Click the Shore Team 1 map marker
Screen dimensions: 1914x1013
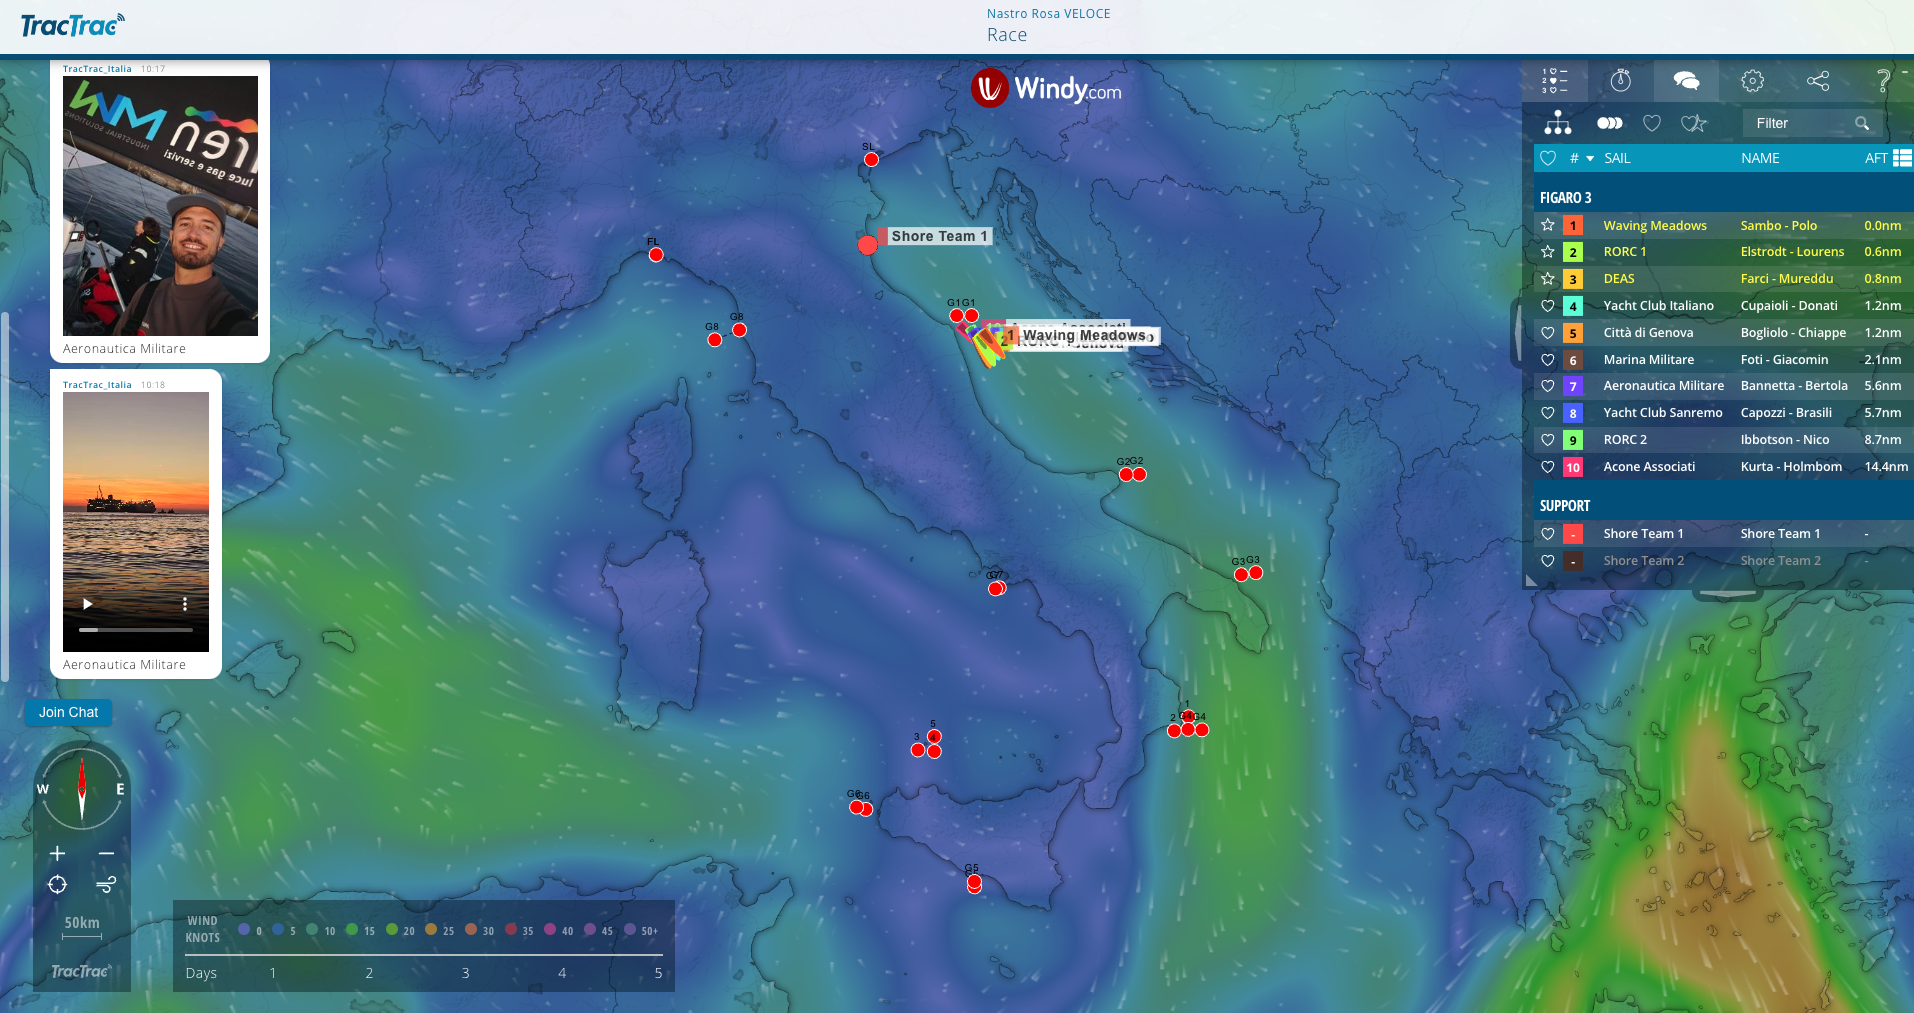point(867,245)
